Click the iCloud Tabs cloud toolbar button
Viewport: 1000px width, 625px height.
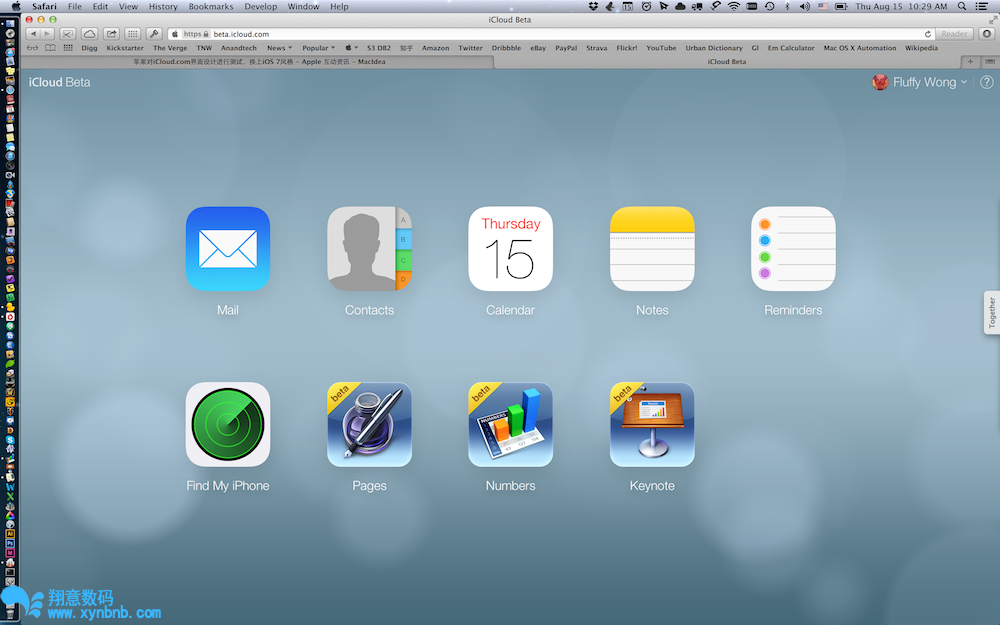tap(89, 34)
